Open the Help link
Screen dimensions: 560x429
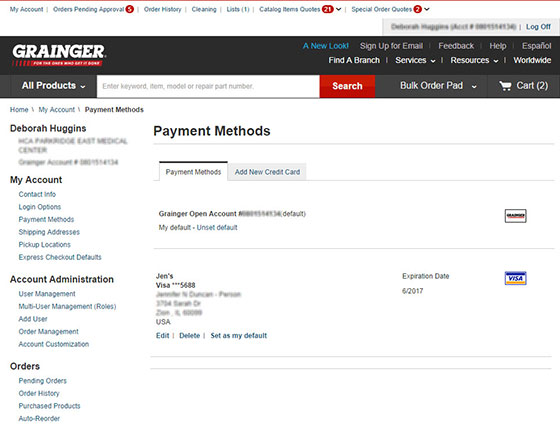point(498,46)
